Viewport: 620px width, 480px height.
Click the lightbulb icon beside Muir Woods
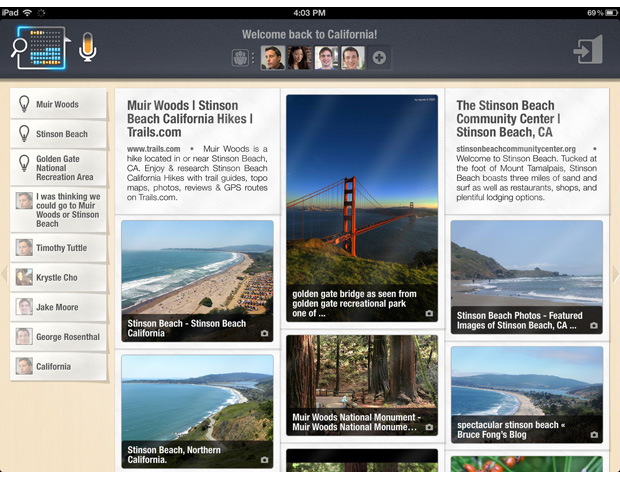(x=24, y=104)
